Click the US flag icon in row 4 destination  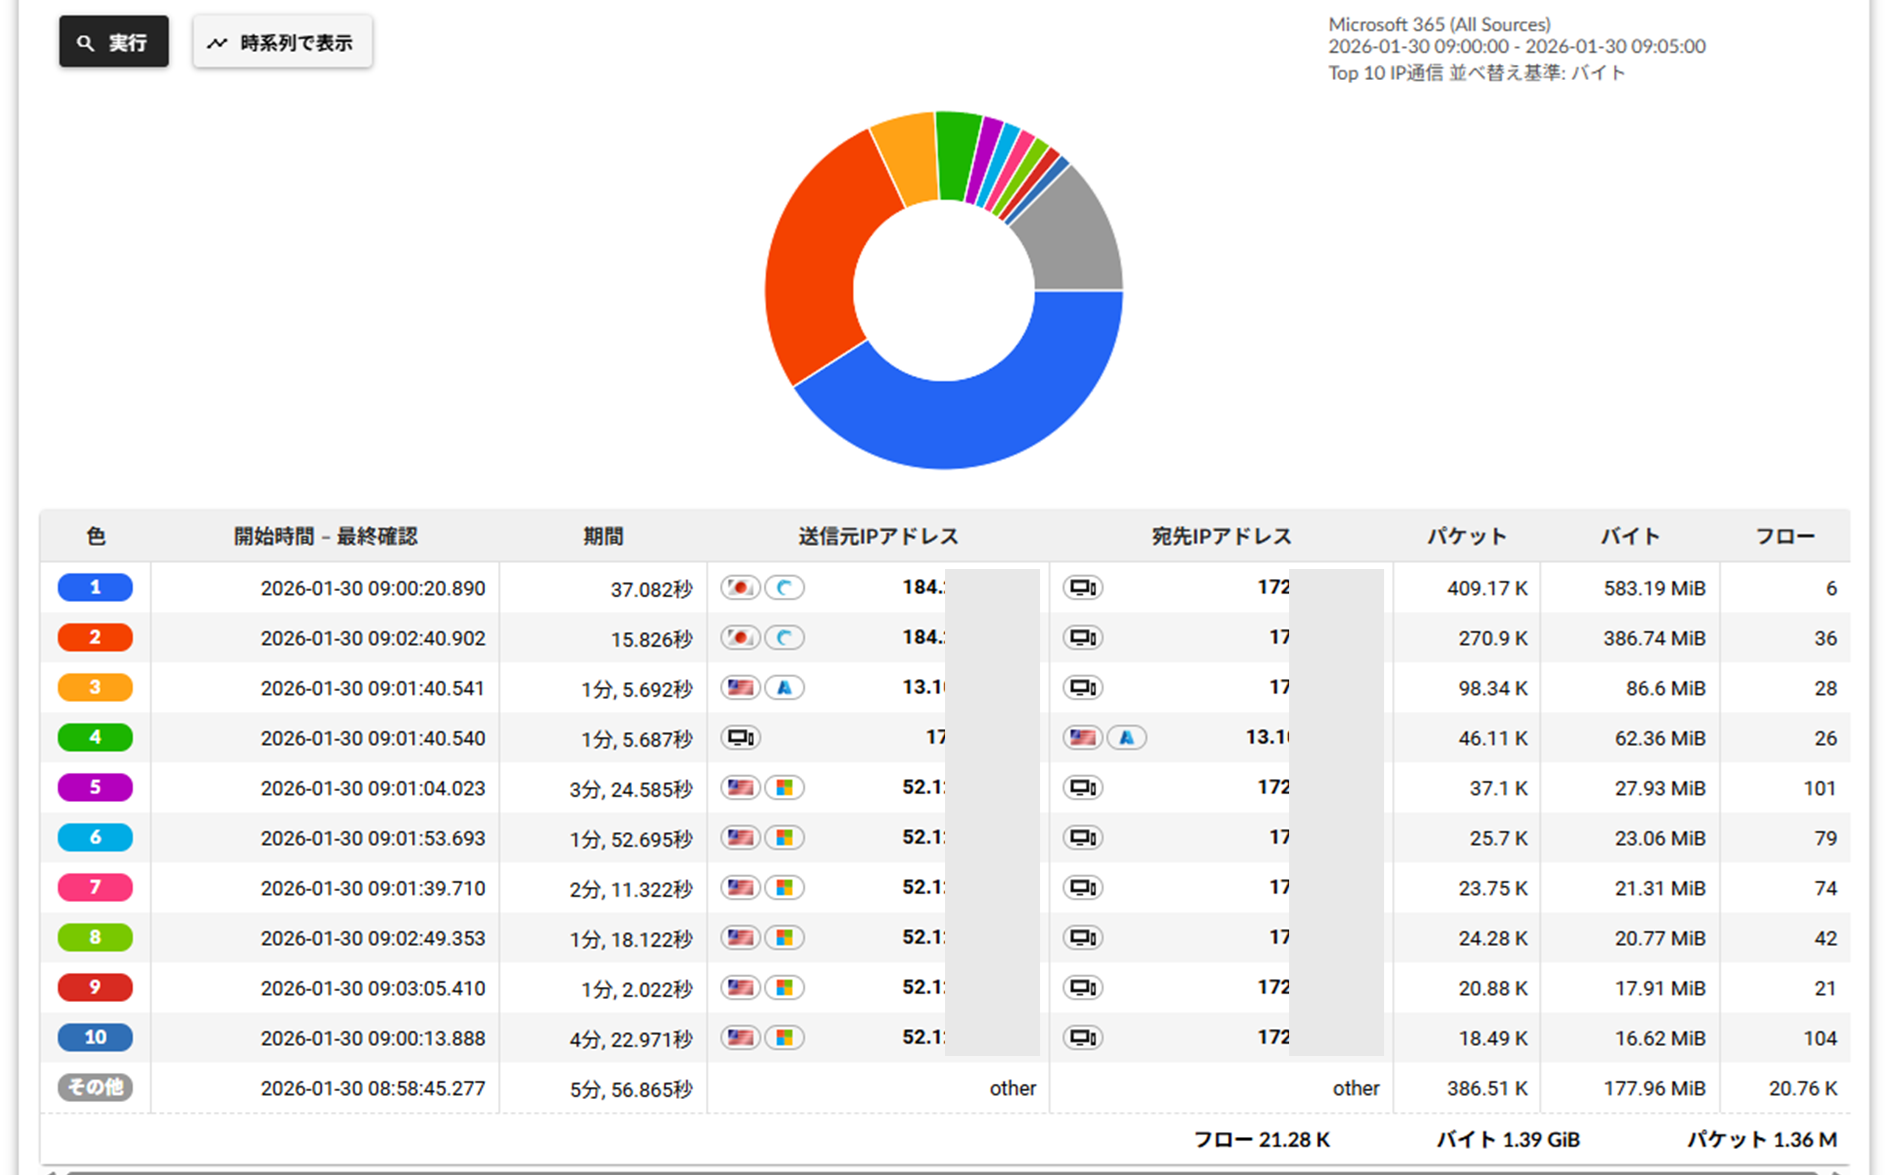[x=1082, y=738]
